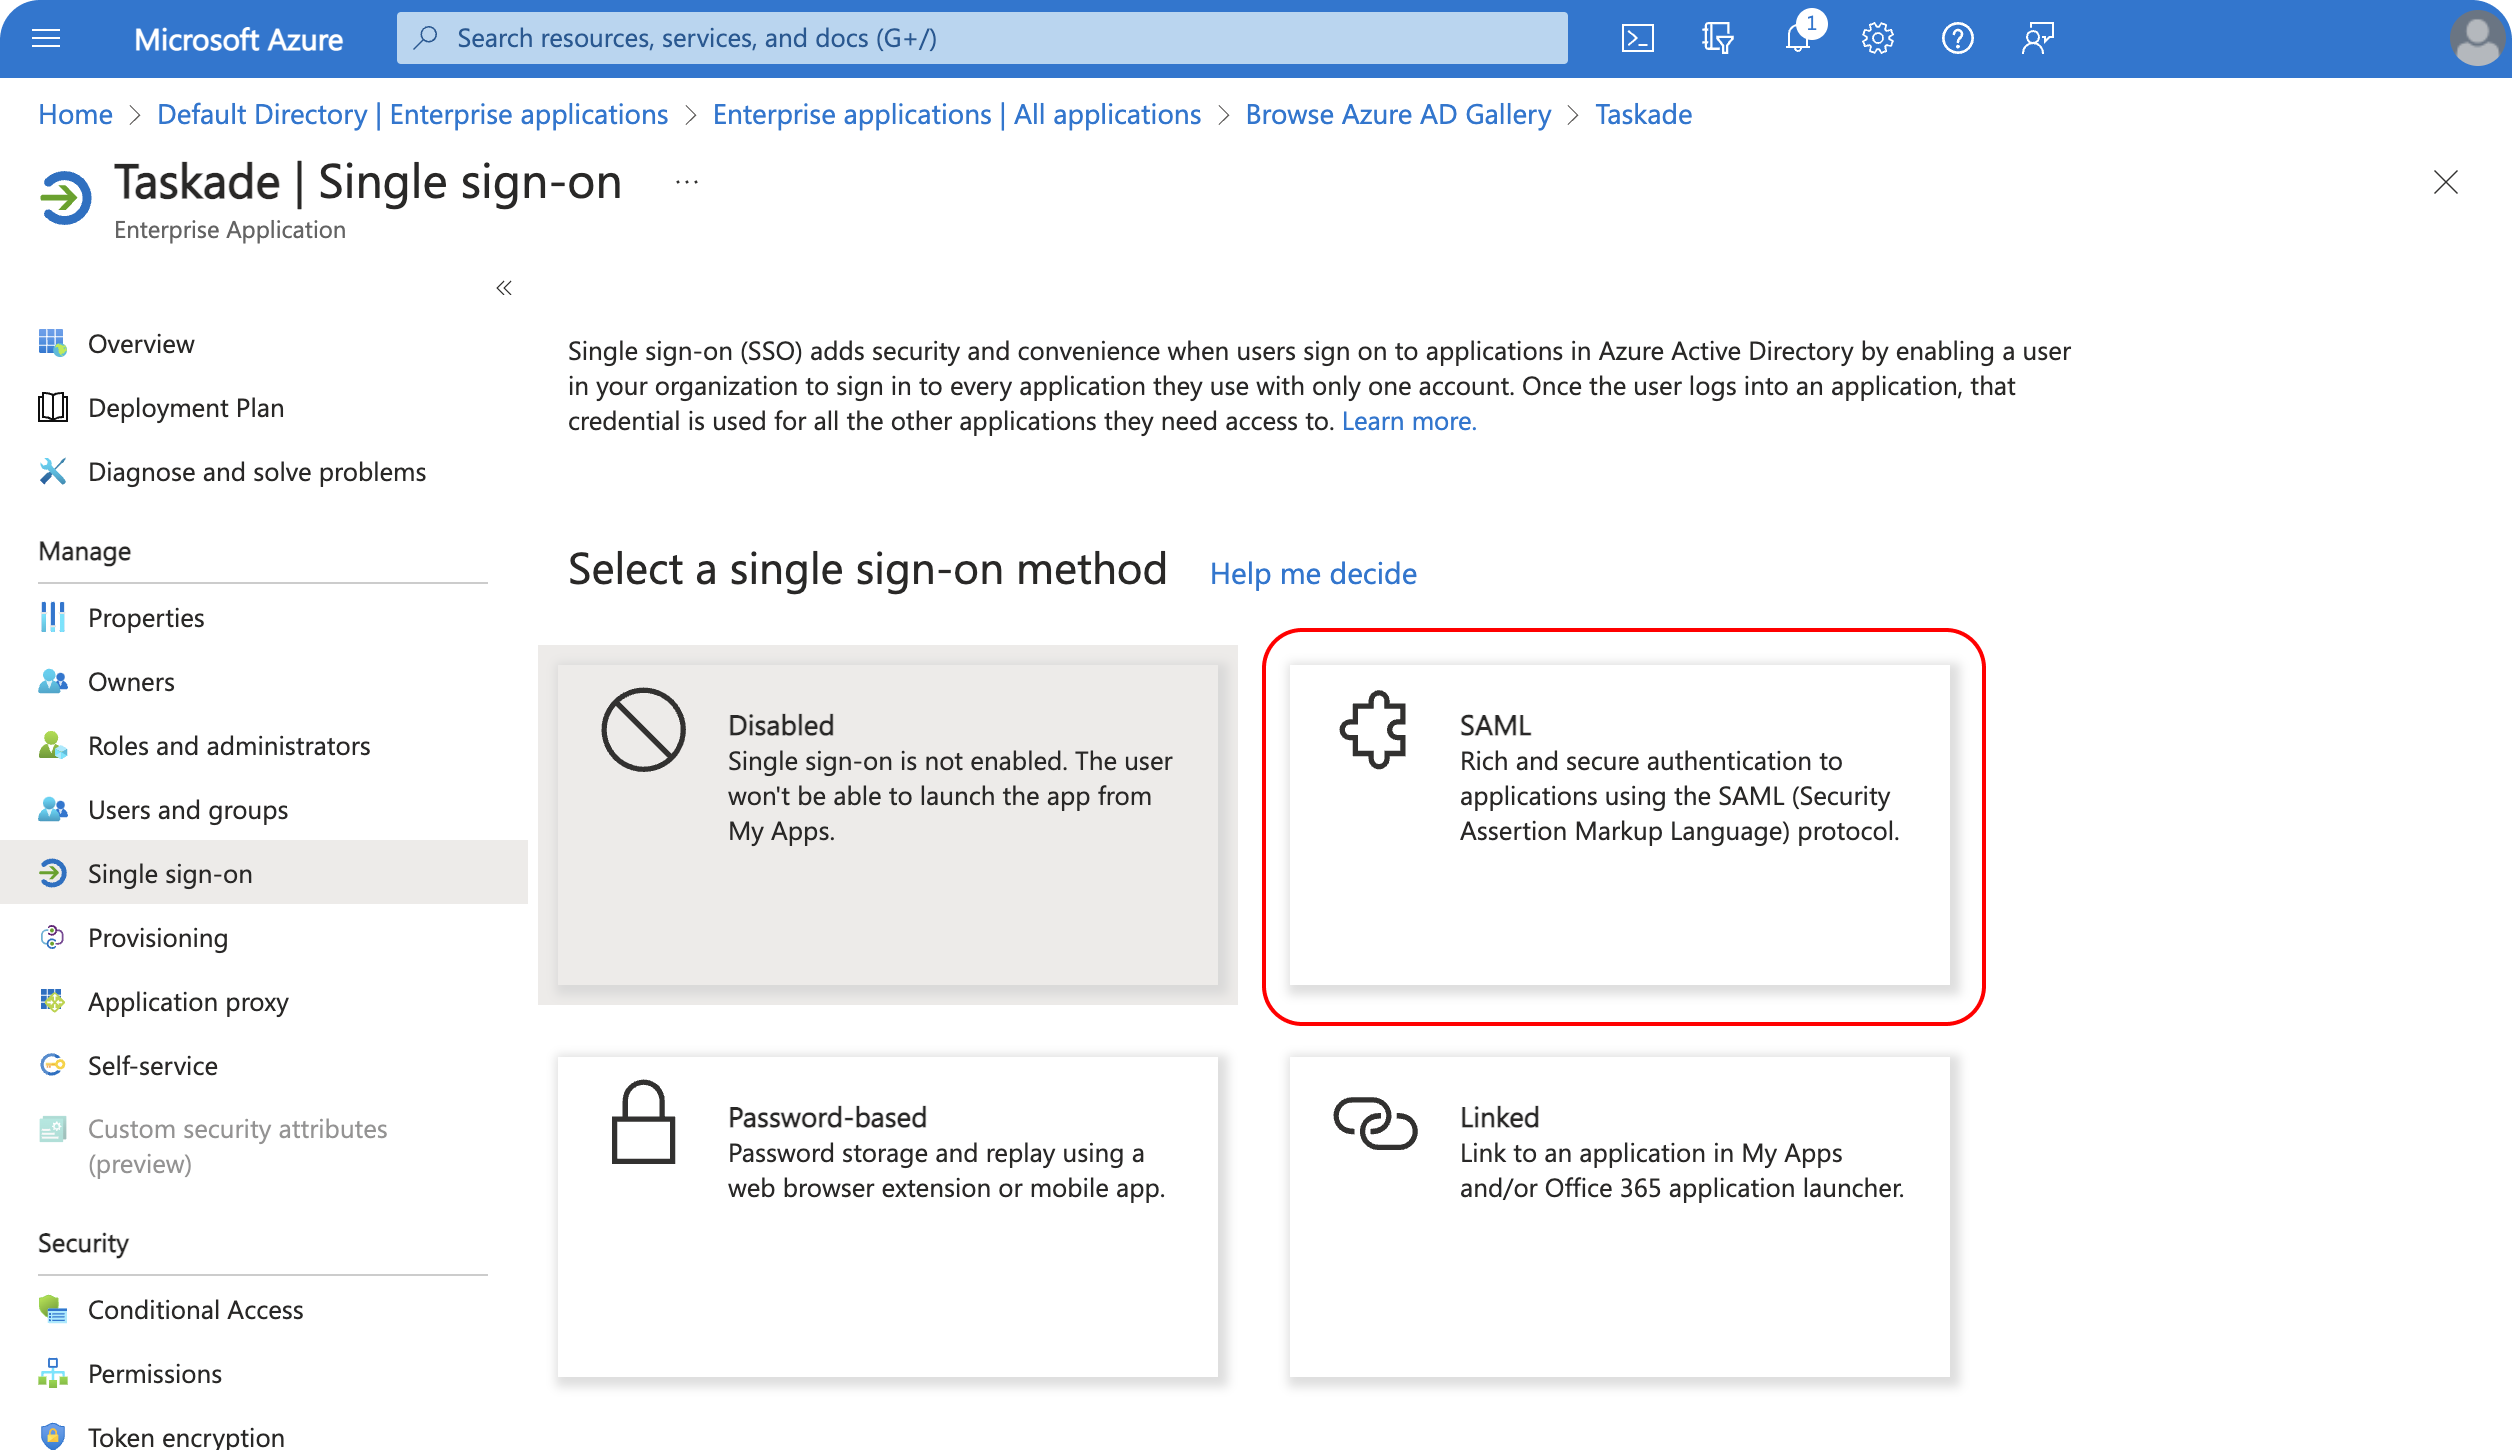Open the feedback icon

click(x=2037, y=39)
